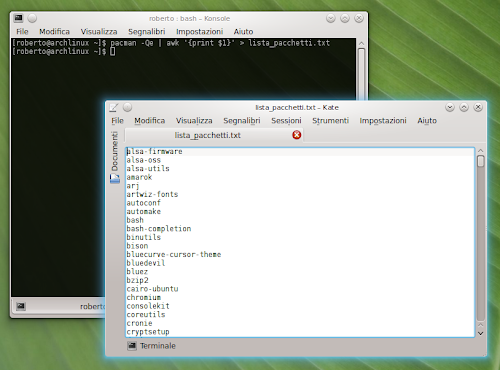Open Sessioni menu in Kate
The width and height of the screenshot is (500, 370).
286,121
